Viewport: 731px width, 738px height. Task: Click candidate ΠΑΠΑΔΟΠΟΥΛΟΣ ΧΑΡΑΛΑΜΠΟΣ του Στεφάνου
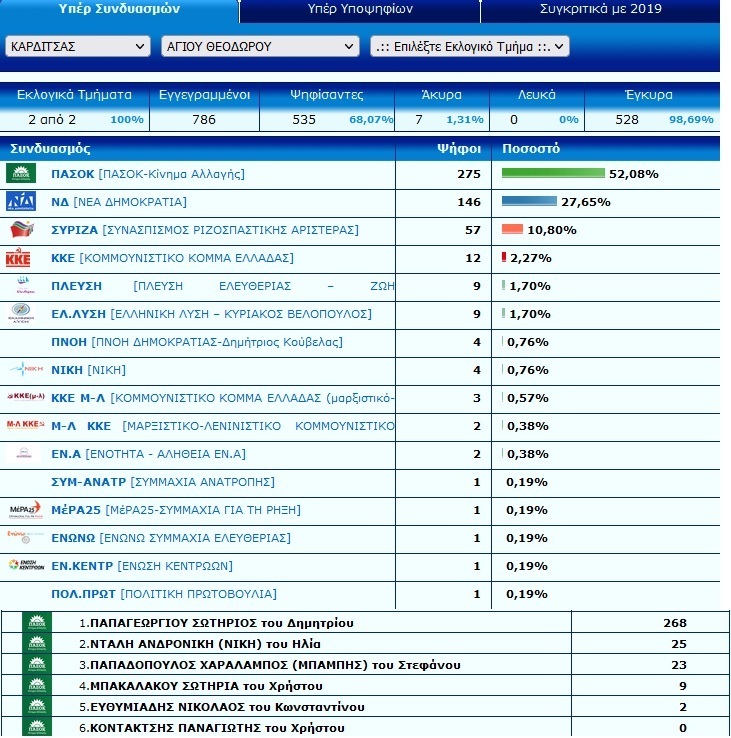click(269, 665)
